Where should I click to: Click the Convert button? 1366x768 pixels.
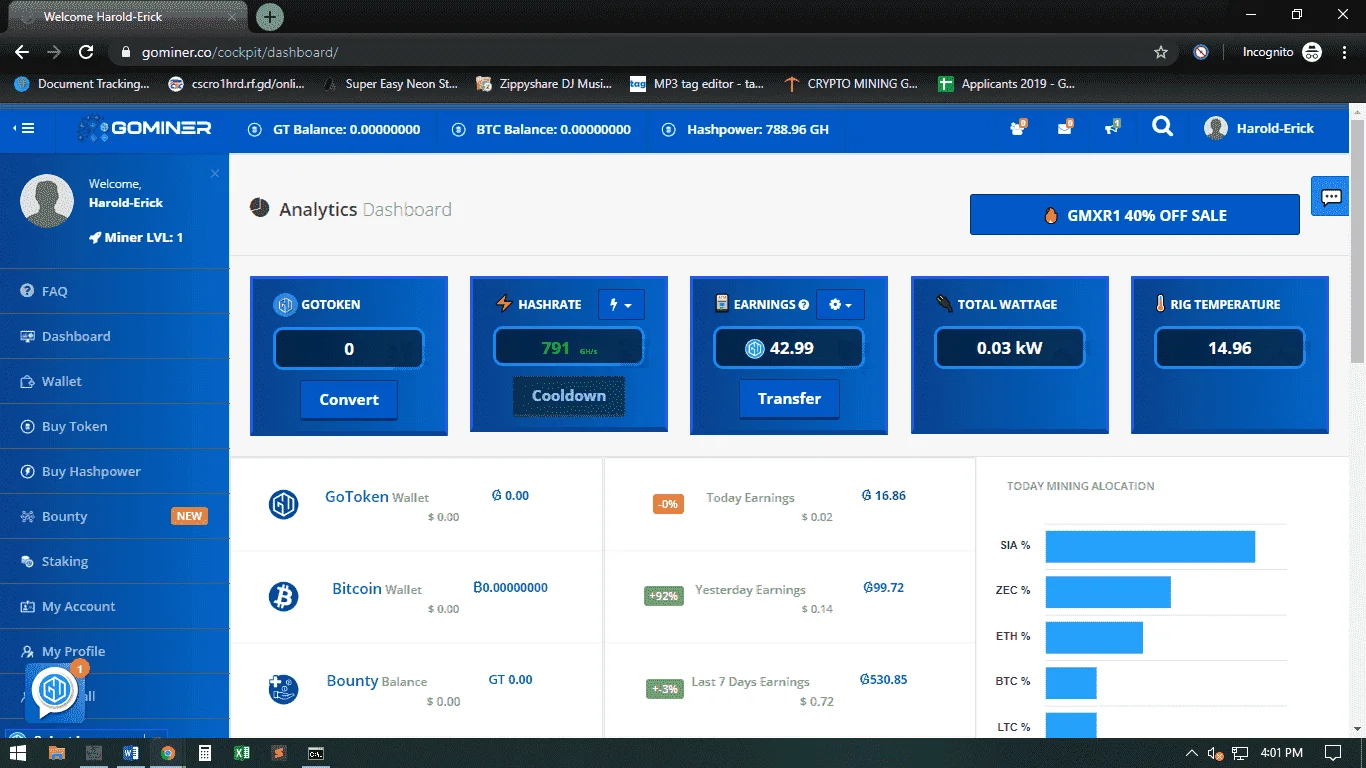tap(349, 400)
